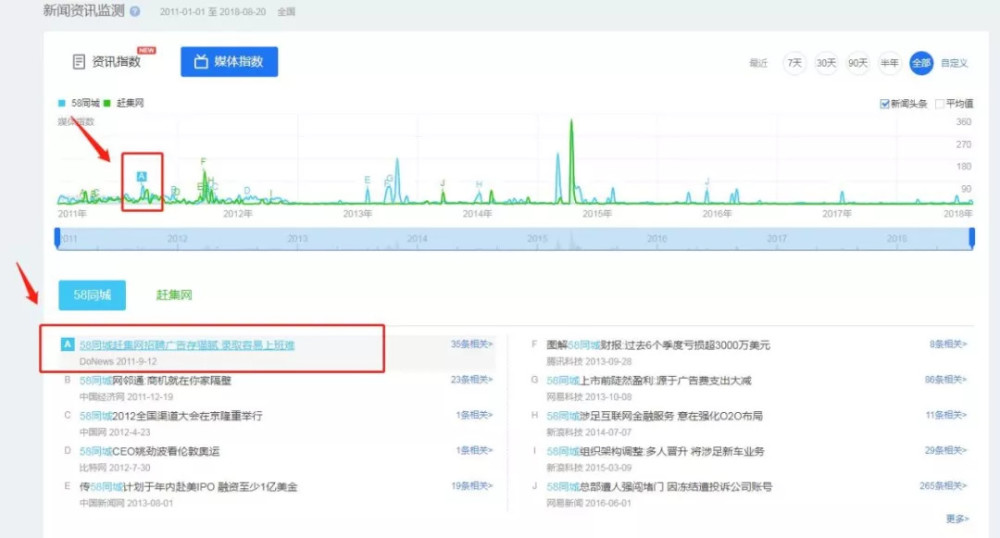1000x538 pixels.
Task: Open the 资讯指数 tab
Action: (x=106, y=62)
